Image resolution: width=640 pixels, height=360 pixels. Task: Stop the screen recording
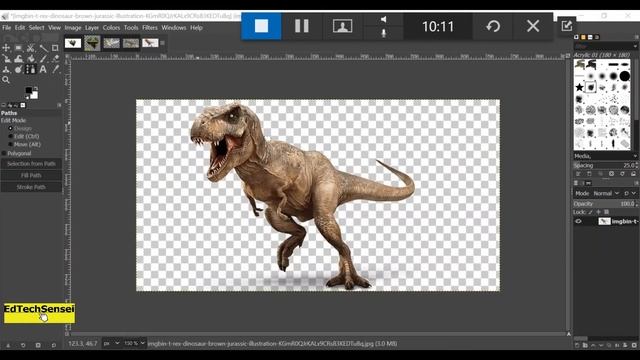coord(261,26)
